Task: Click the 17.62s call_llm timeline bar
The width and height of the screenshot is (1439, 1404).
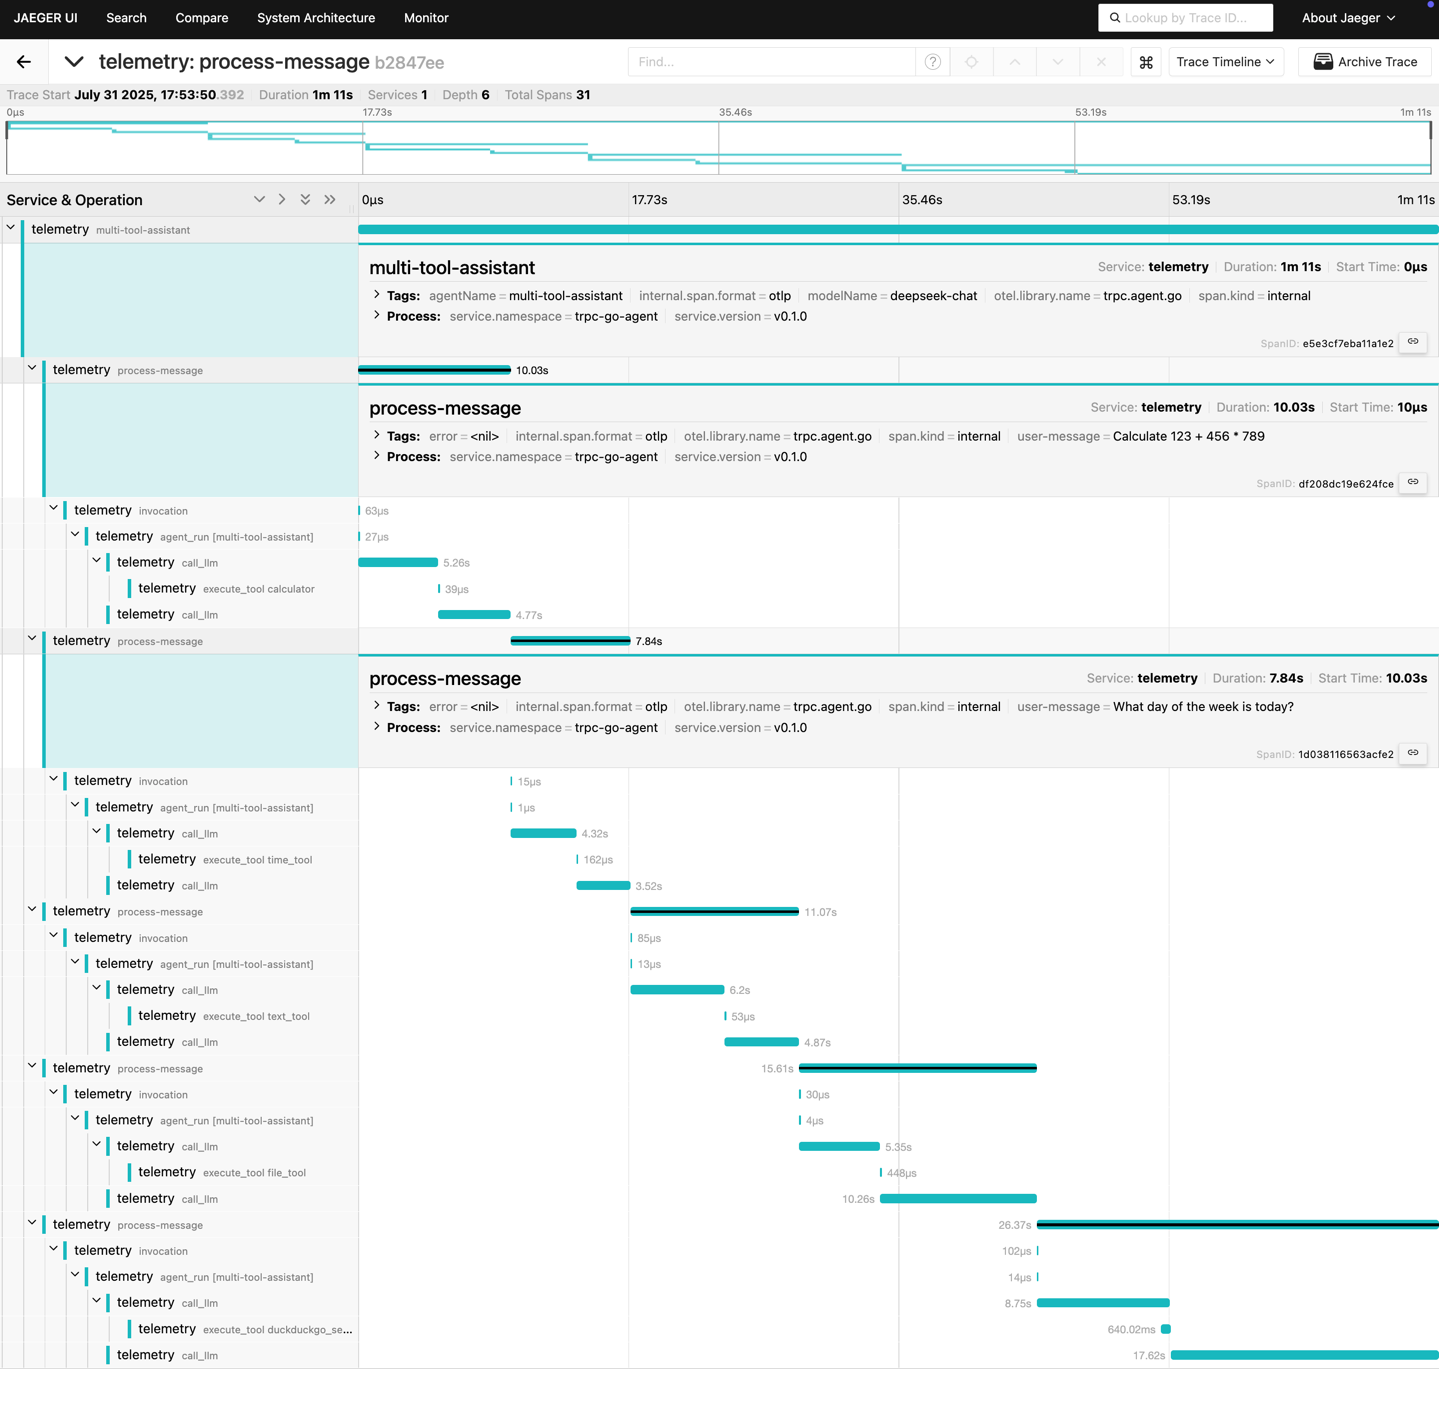Action: point(1304,1355)
